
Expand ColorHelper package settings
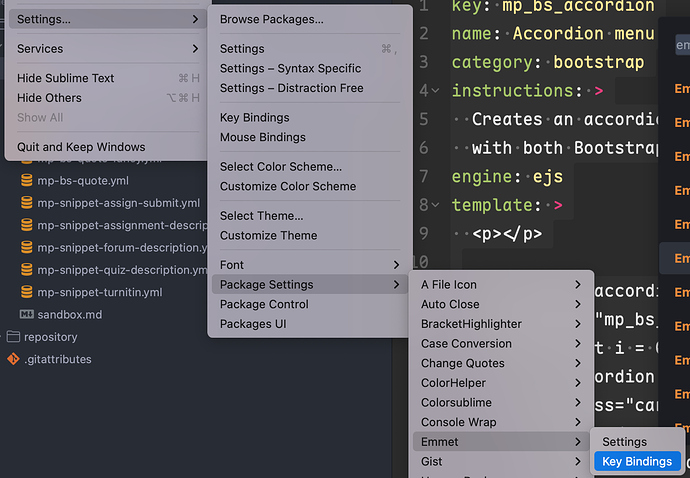[501, 383]
